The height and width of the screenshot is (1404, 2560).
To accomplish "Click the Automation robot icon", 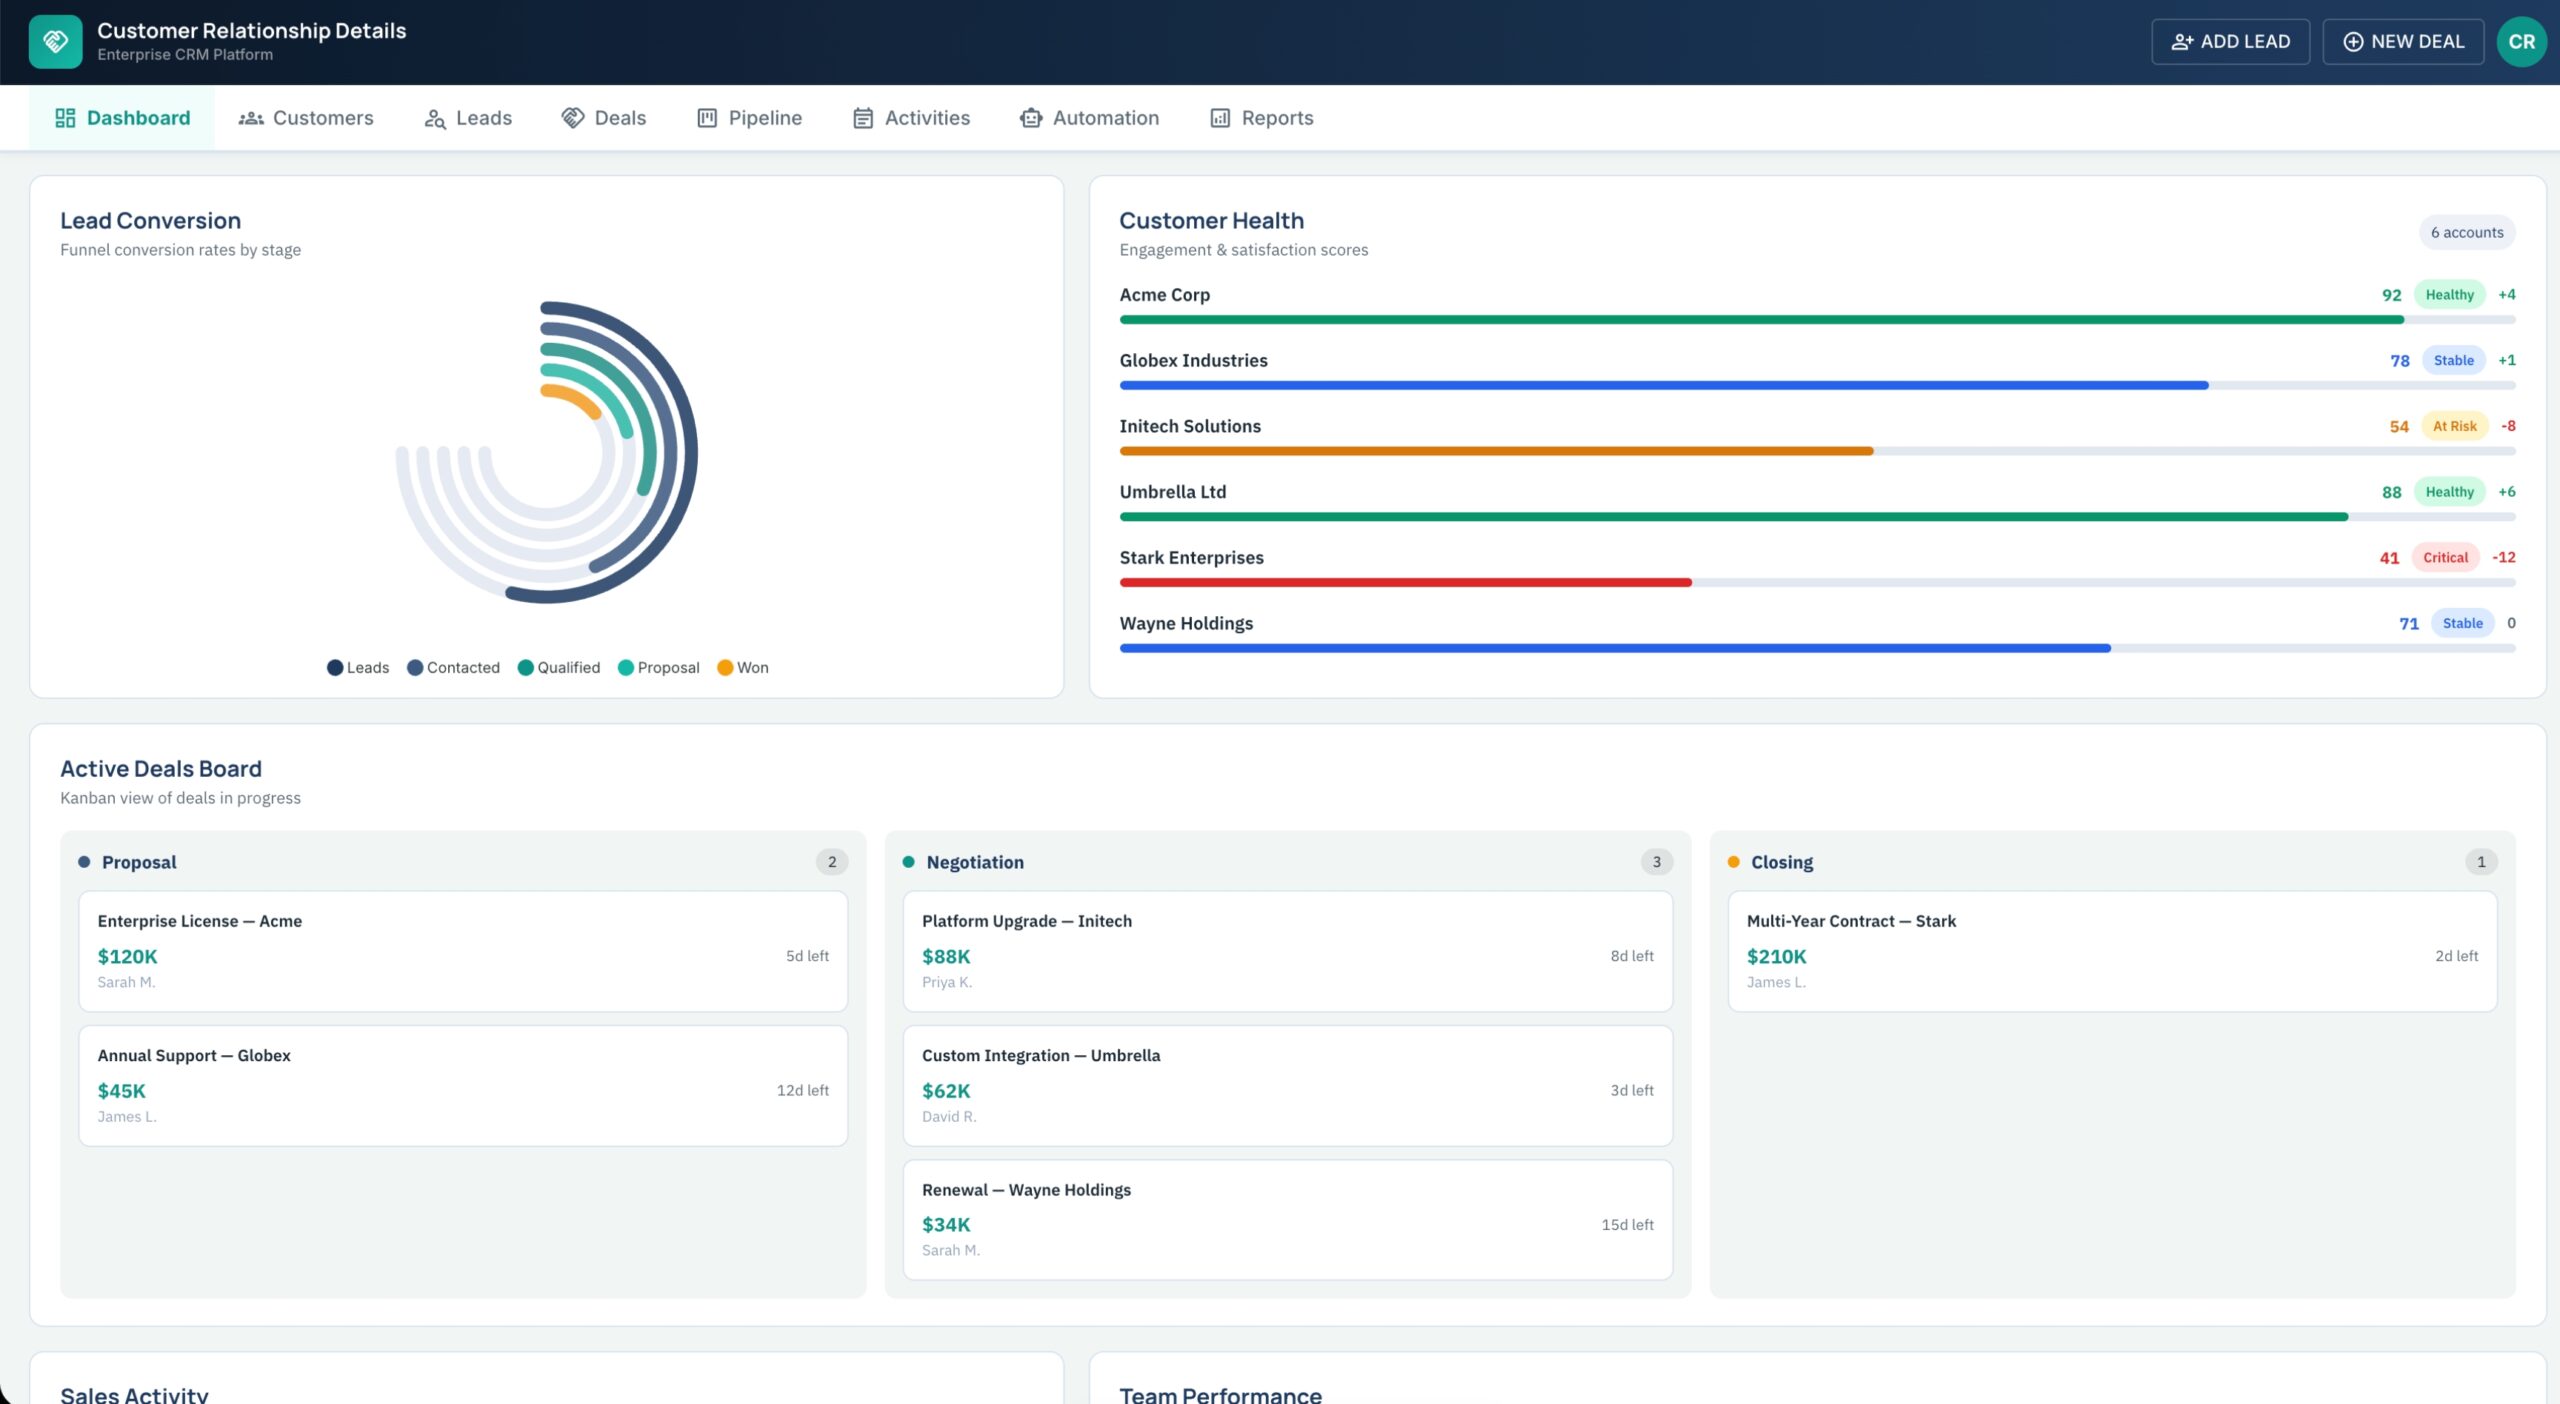I will [1031, 118].
